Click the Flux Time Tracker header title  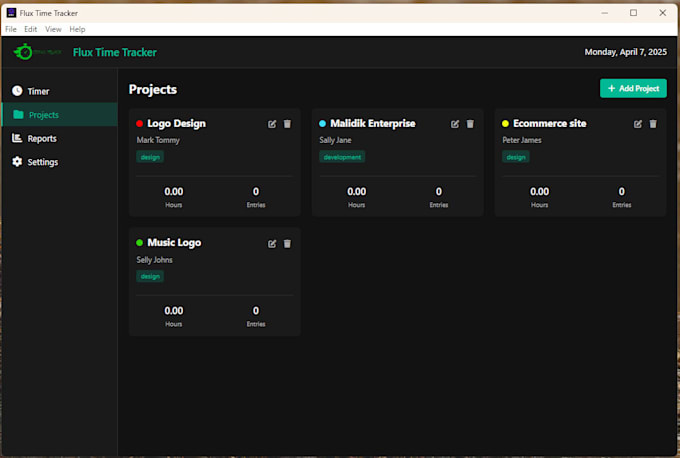[114, 52]
